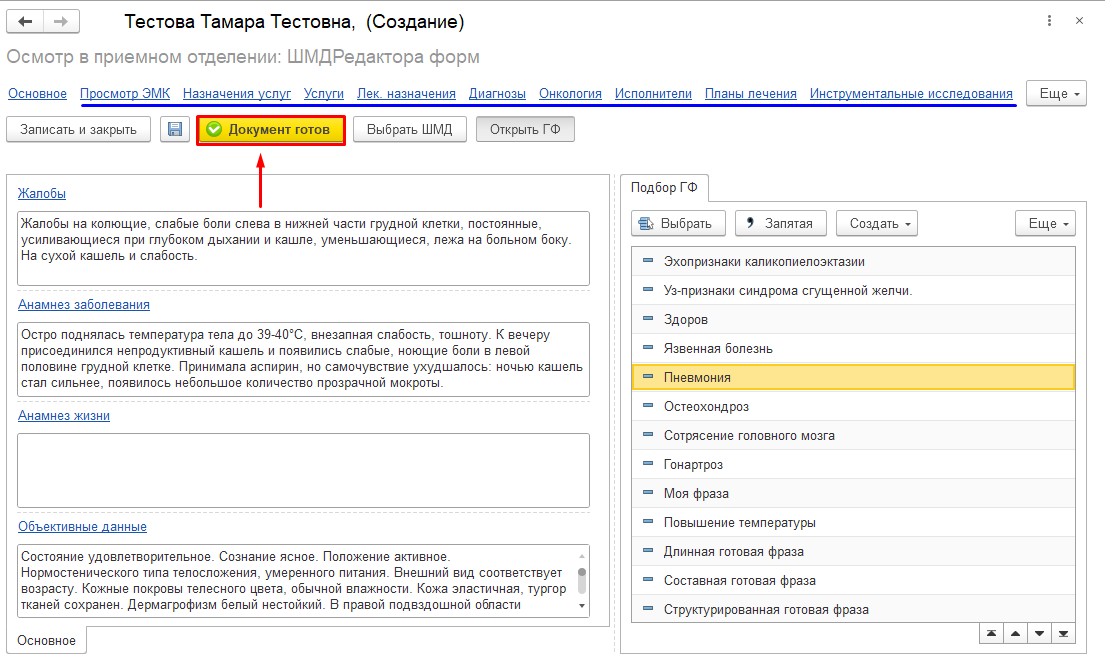Go to Планы лечения
The height and width of the screenshot is (660, 1105).
[x=751, y=94]
